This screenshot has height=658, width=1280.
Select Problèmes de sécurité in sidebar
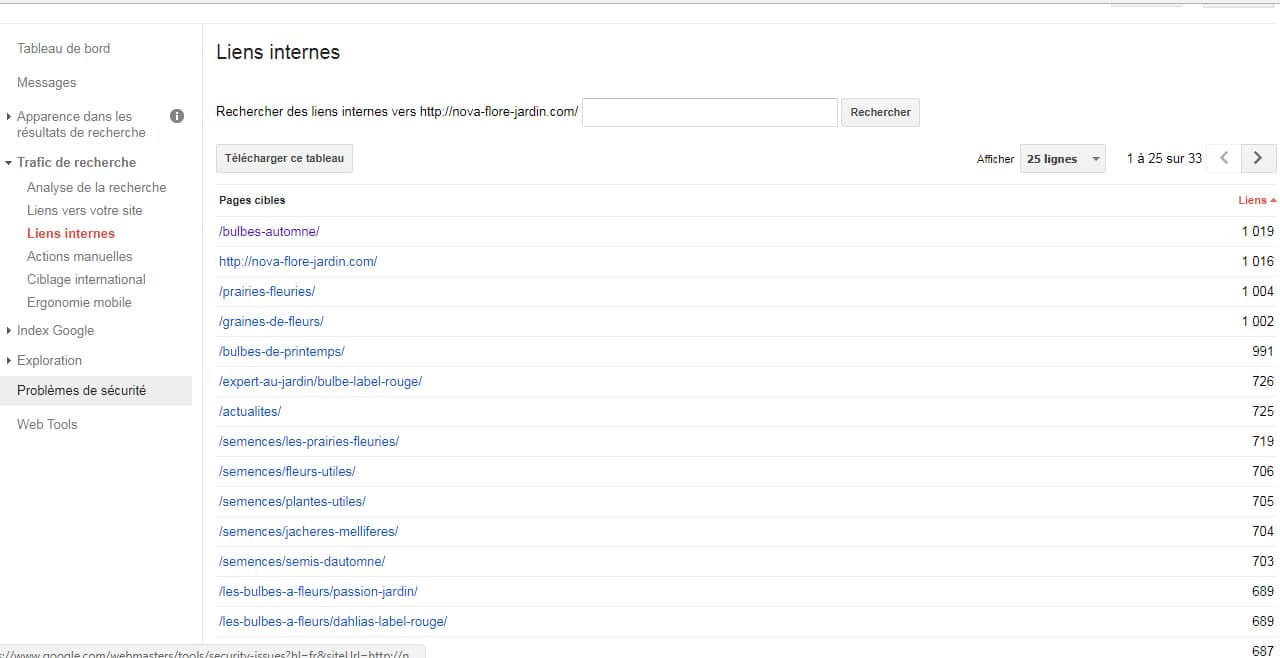[81, 390]
